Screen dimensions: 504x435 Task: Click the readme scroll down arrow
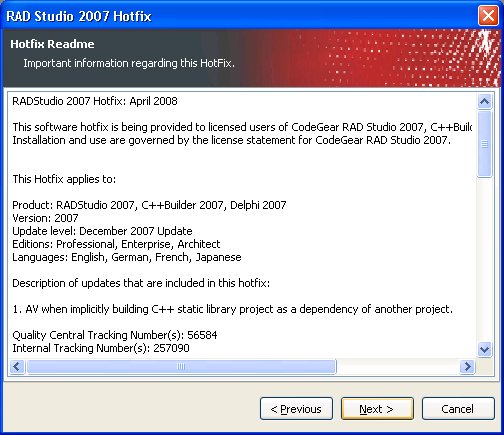484,350
